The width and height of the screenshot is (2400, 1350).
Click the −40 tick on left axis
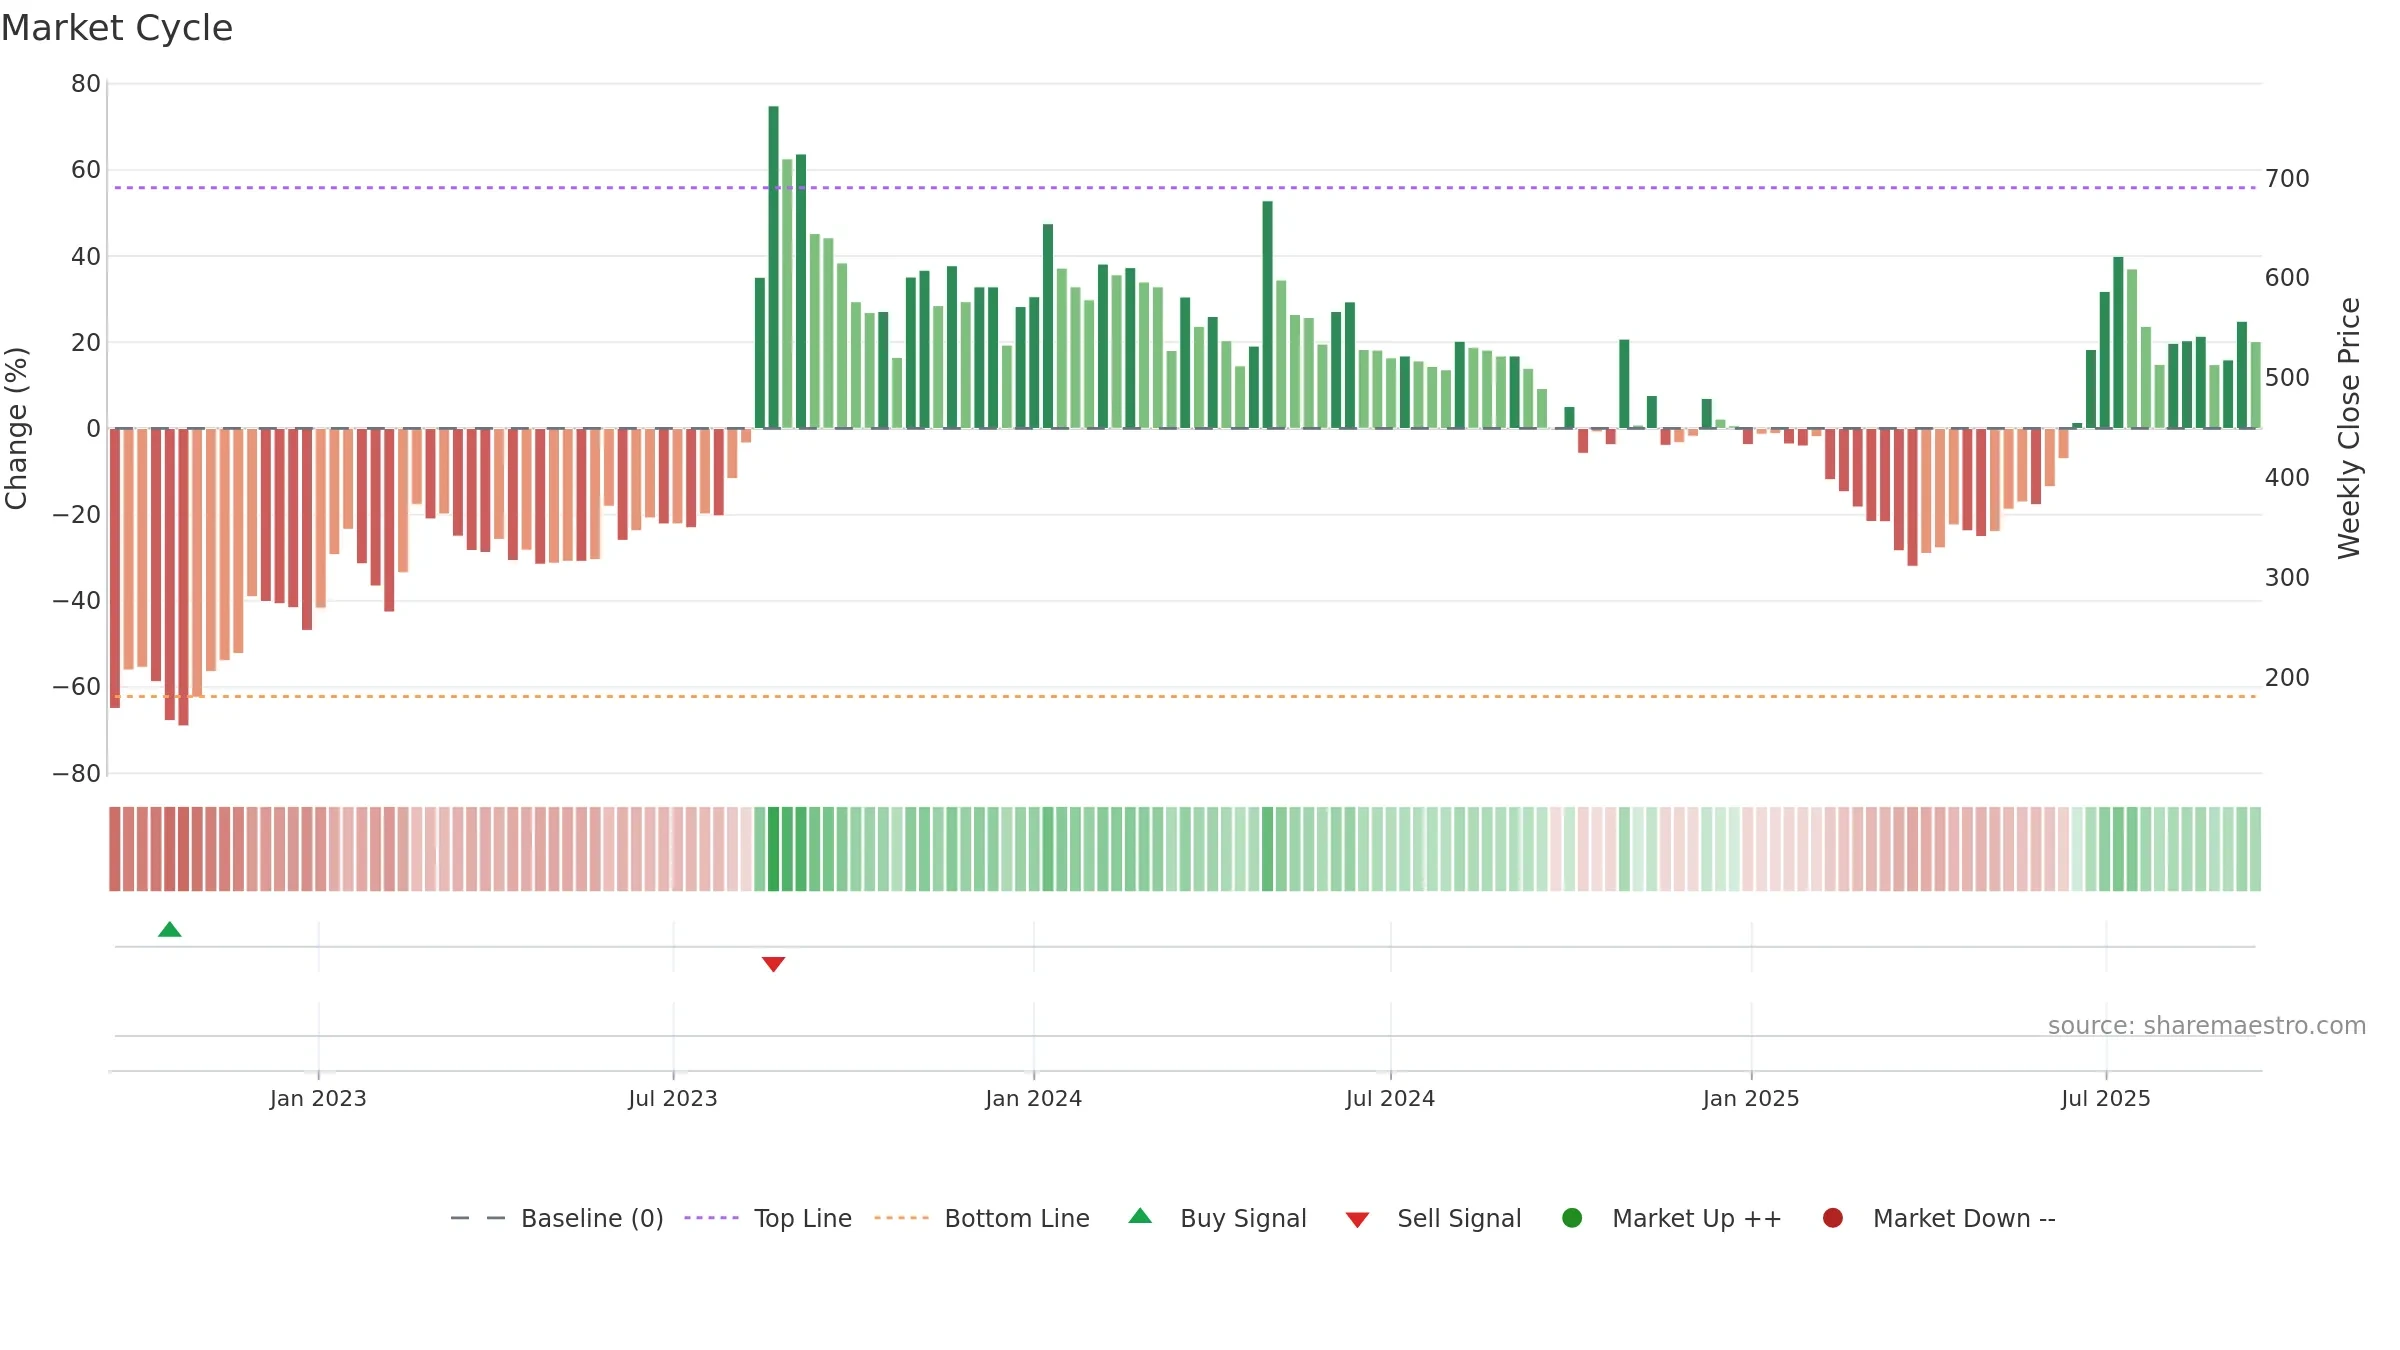coord(77,601)
